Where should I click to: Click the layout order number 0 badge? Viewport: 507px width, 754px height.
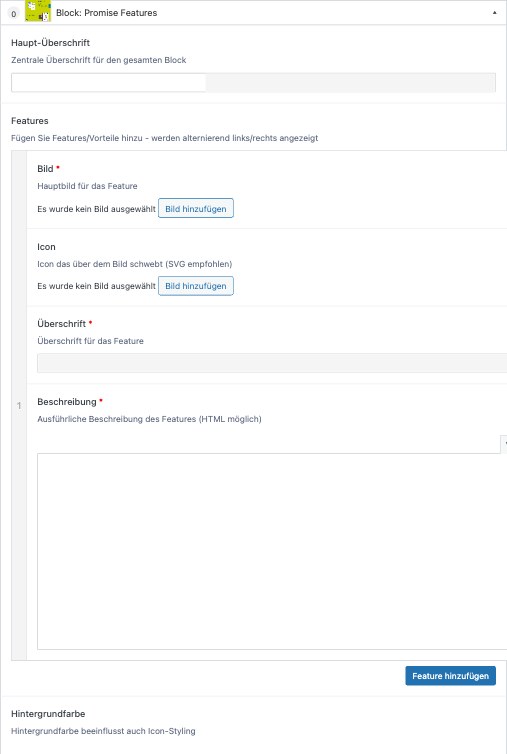[13, 14]
